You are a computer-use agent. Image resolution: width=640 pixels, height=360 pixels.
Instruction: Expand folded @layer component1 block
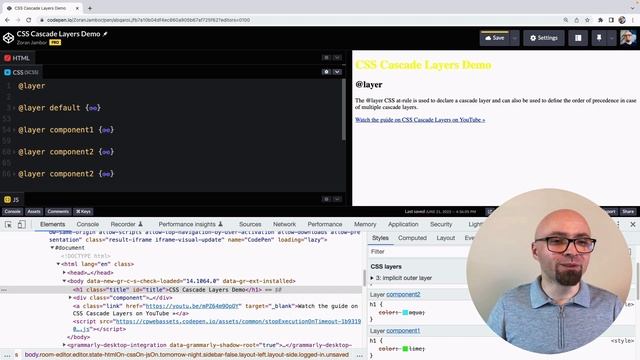coord(106,130)
